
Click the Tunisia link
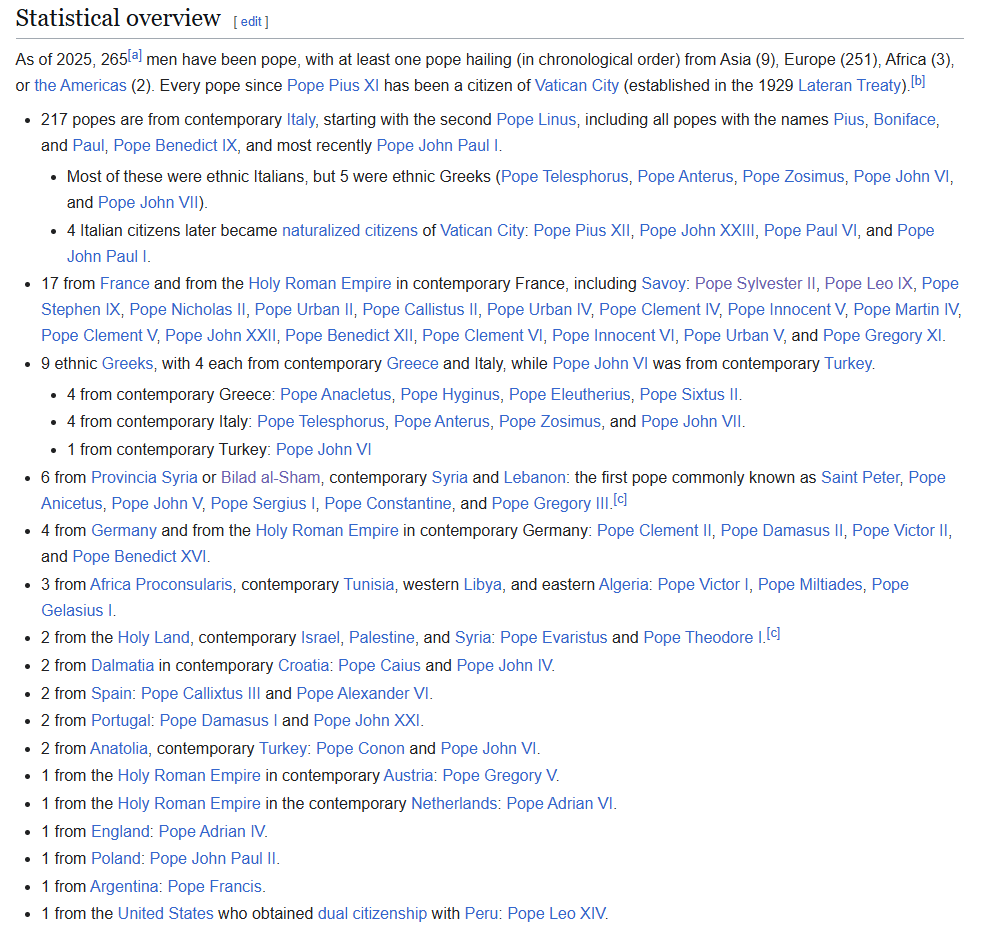coord(369,585)
